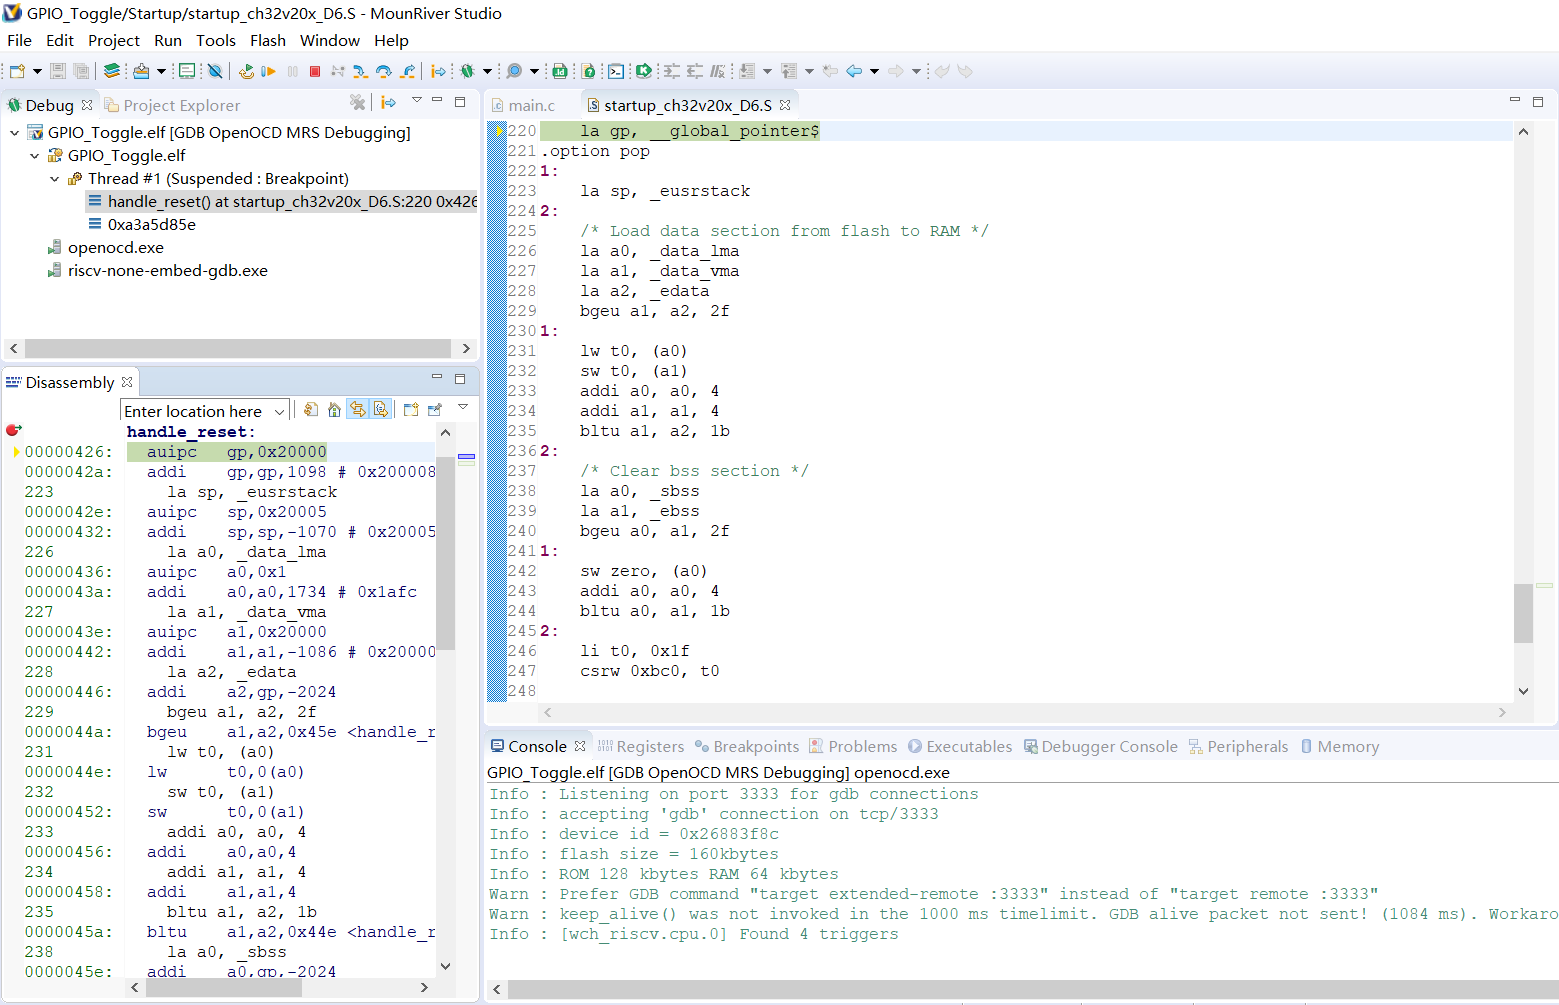The image size is (1559, 1005).
Task: Select riscv-none-embed-gdb.exe in Debug tree
Action: pos(158,270)
